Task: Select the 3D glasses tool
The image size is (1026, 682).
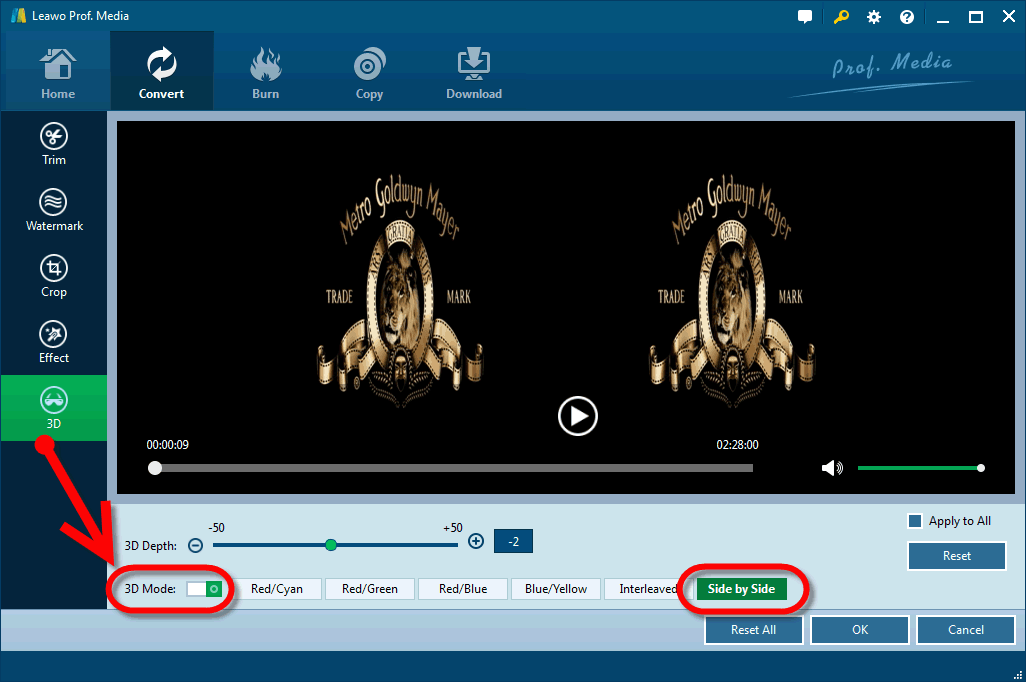Action: [x=54, y=408]
